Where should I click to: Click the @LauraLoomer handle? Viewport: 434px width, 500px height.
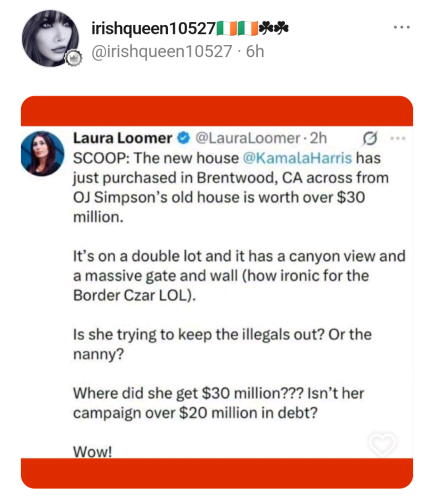click(x=248, y=138)
